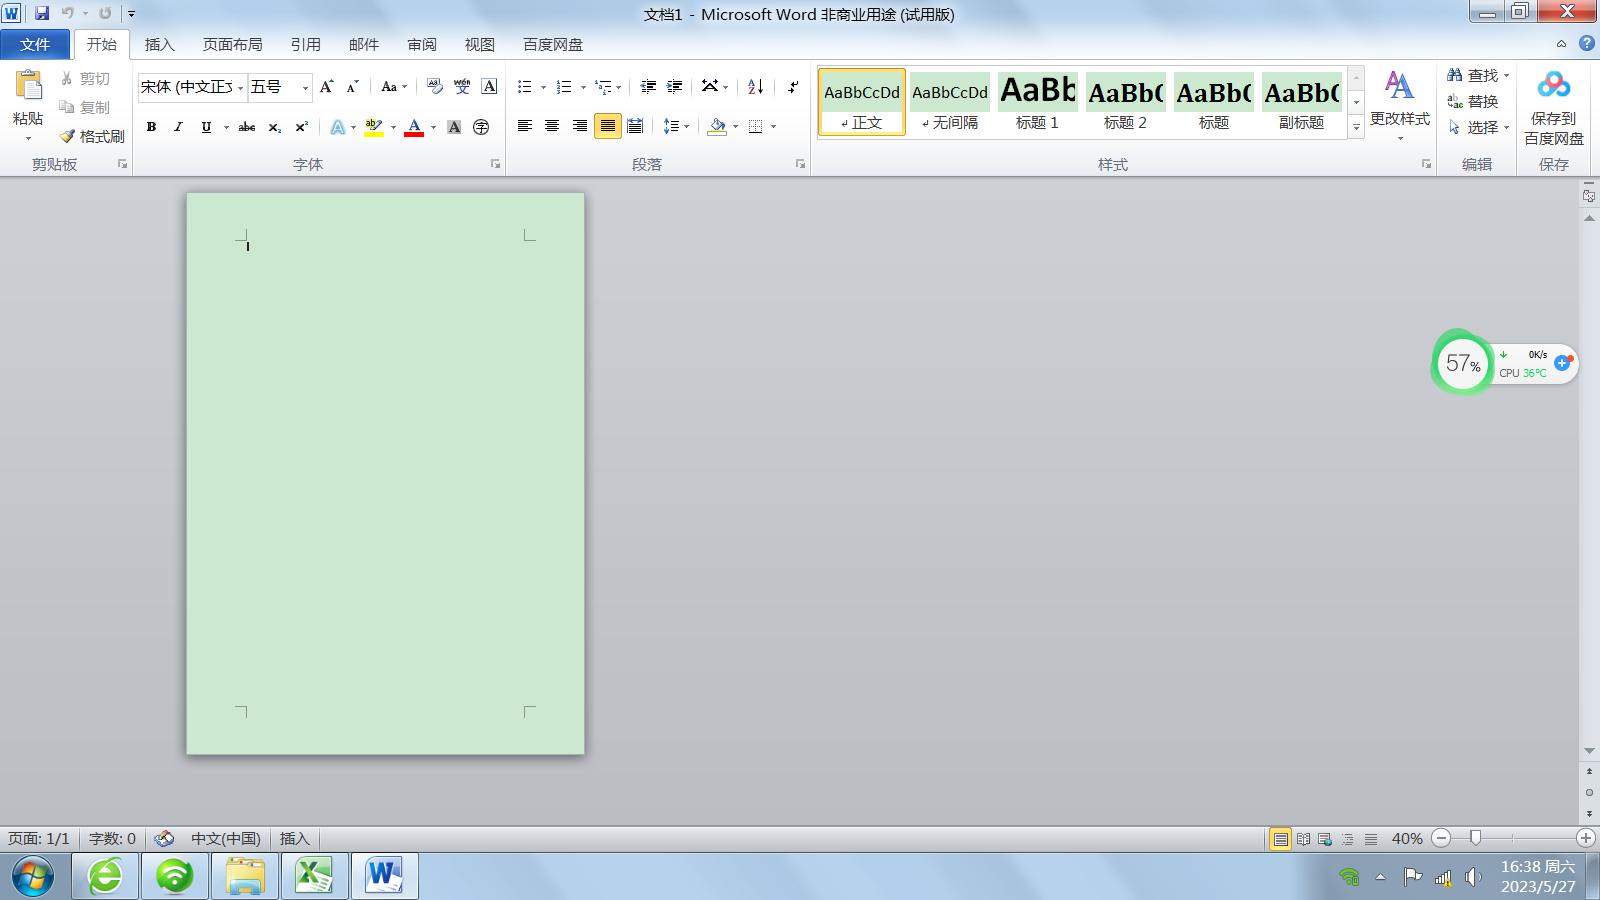
Task: Open the 页面布局 (Page Layout) tab
Action: [x=232, y=44]
